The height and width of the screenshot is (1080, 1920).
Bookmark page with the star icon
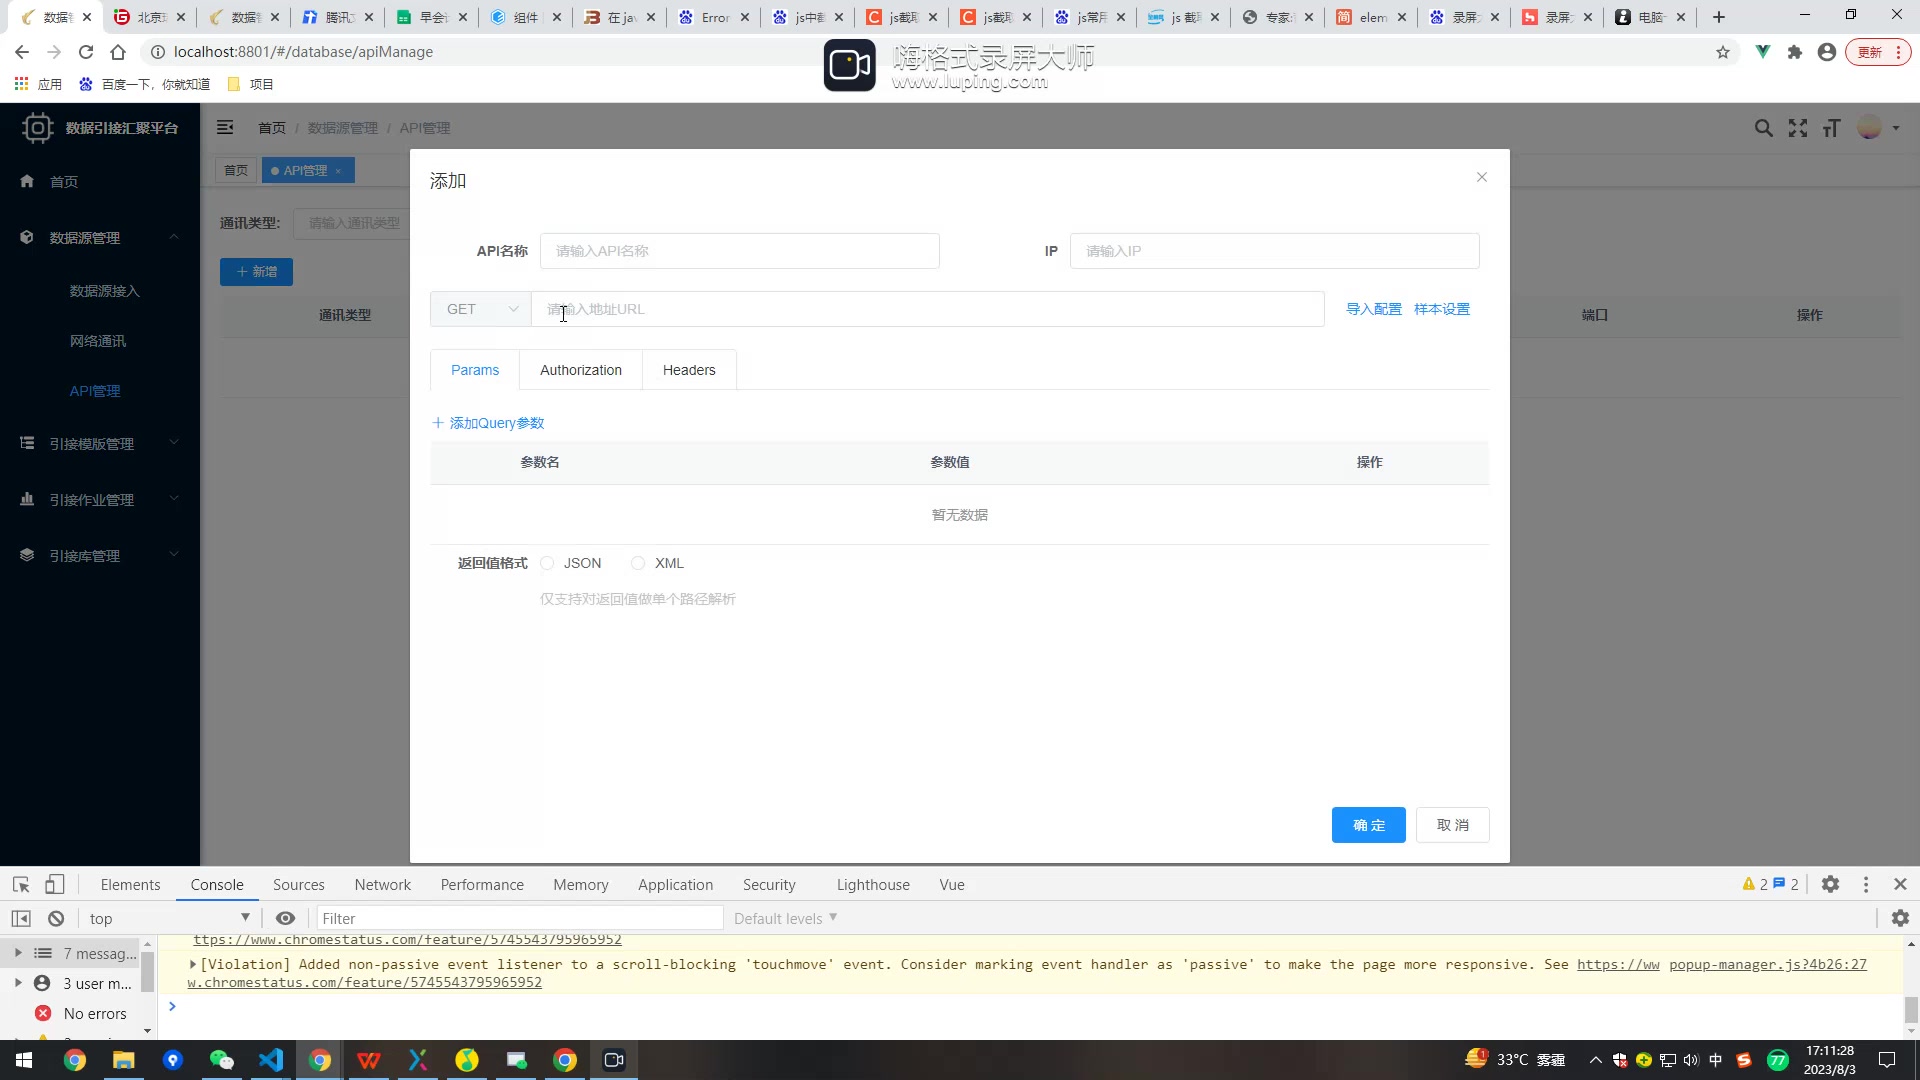(x=1723, y=52)
